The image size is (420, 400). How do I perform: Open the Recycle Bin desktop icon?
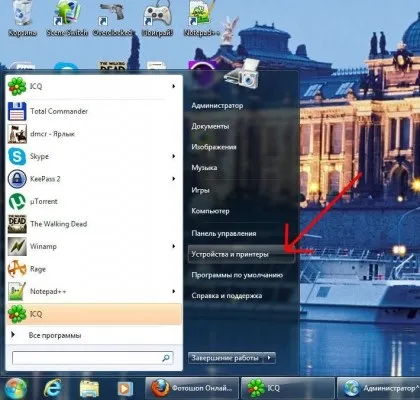(x=22, y=17)
